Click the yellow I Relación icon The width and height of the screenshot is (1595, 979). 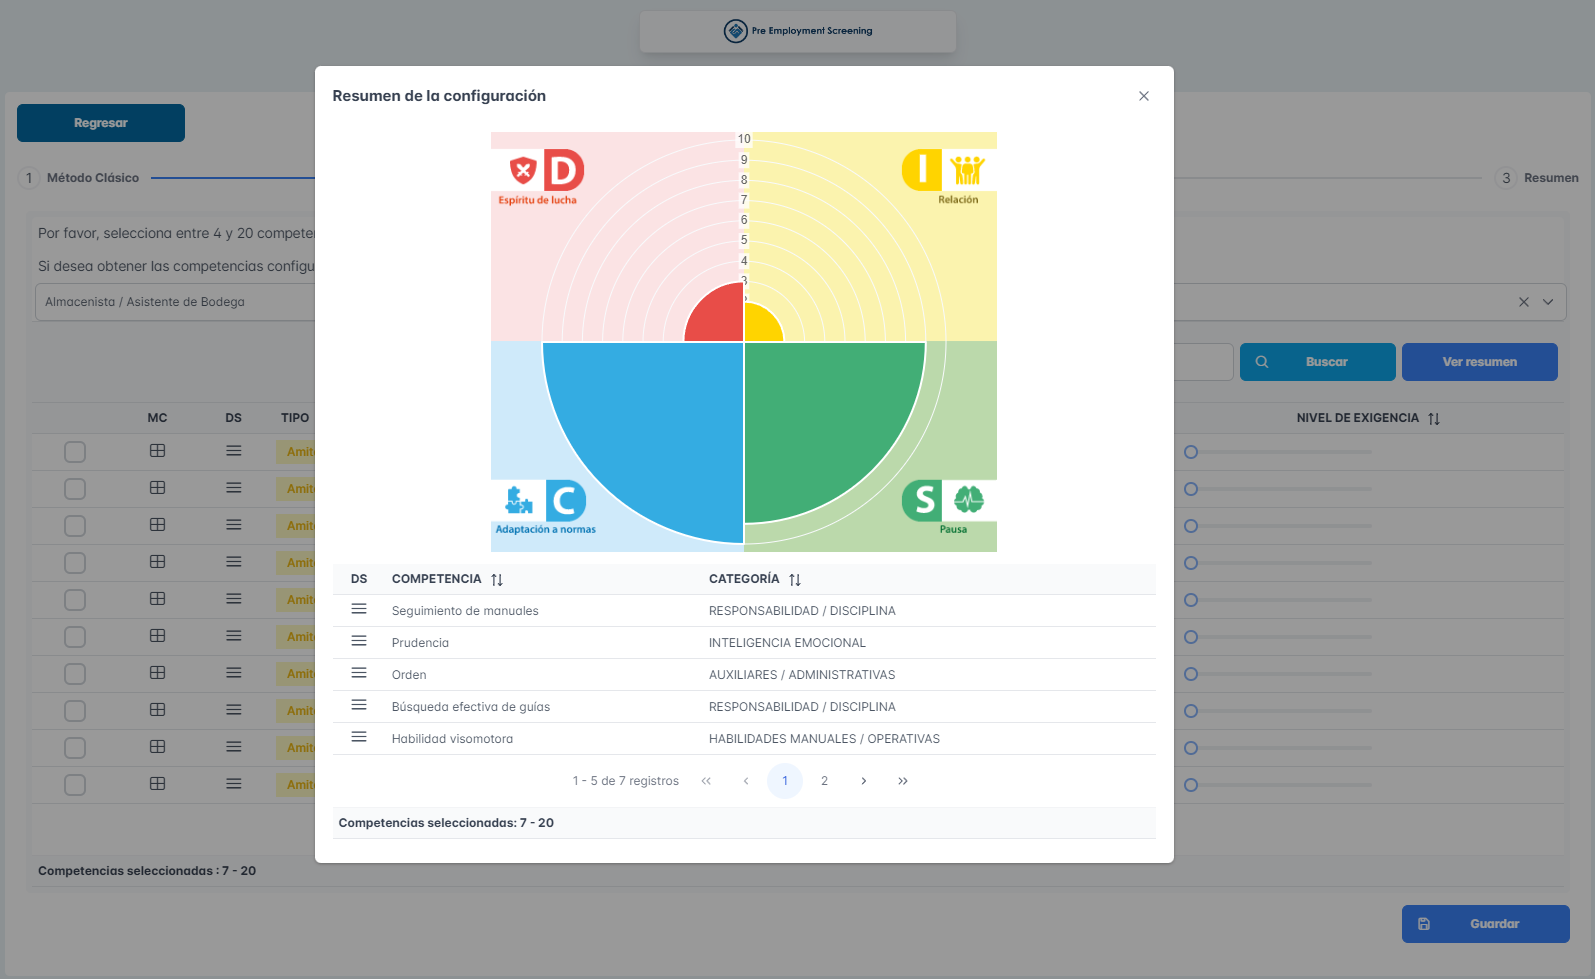[x=922, y=170]
